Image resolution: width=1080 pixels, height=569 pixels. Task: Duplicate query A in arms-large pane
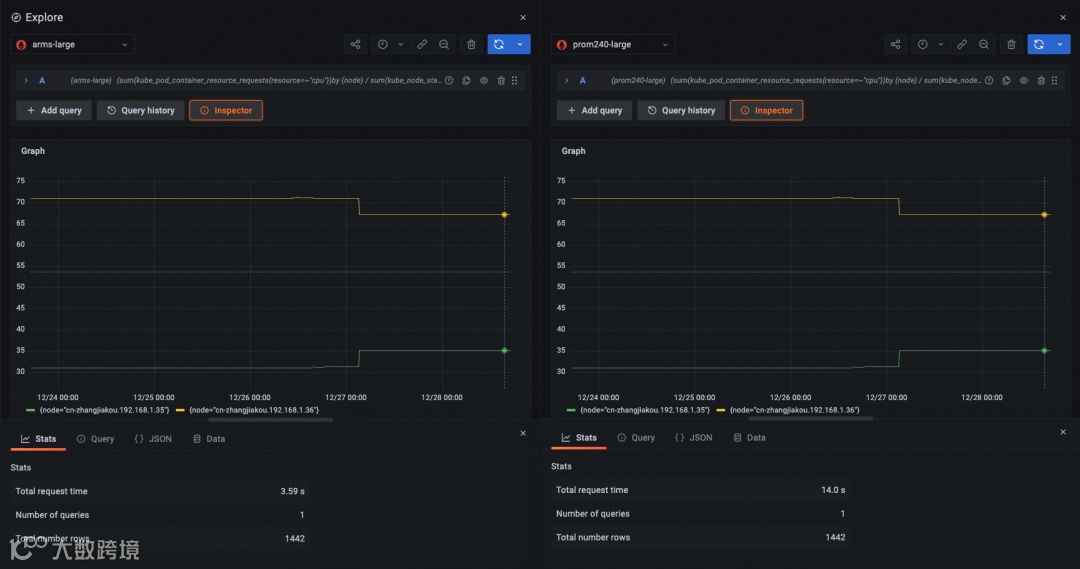point(466,81)
